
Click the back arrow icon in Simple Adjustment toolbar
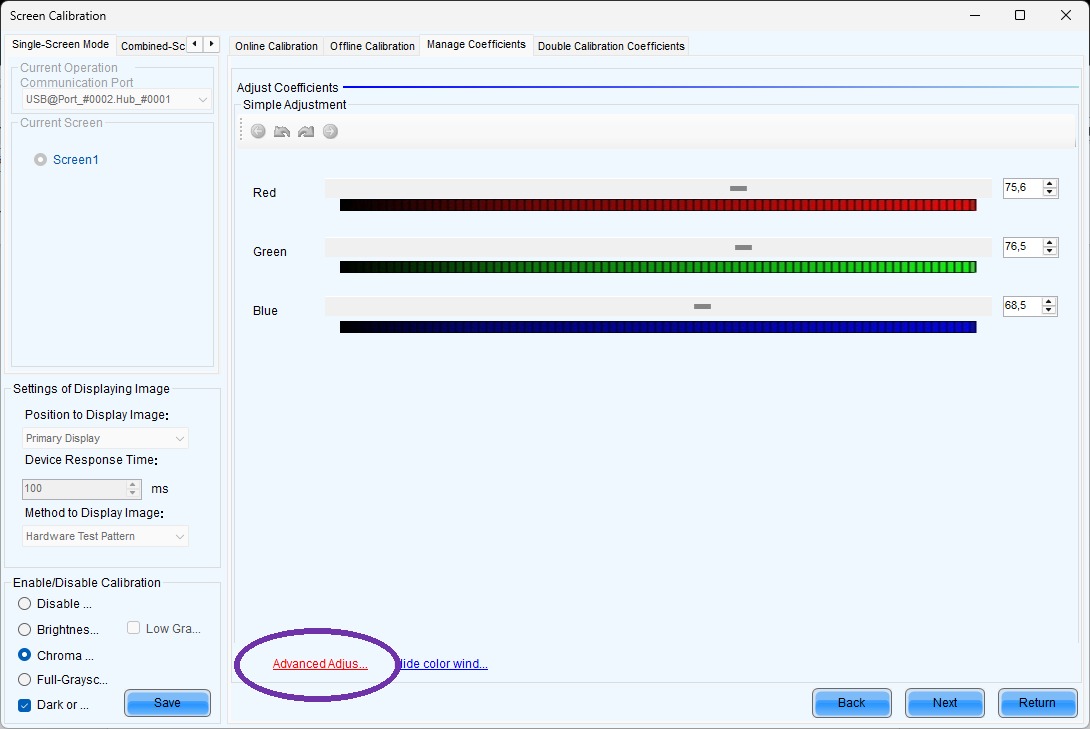(x=258, y=131)
